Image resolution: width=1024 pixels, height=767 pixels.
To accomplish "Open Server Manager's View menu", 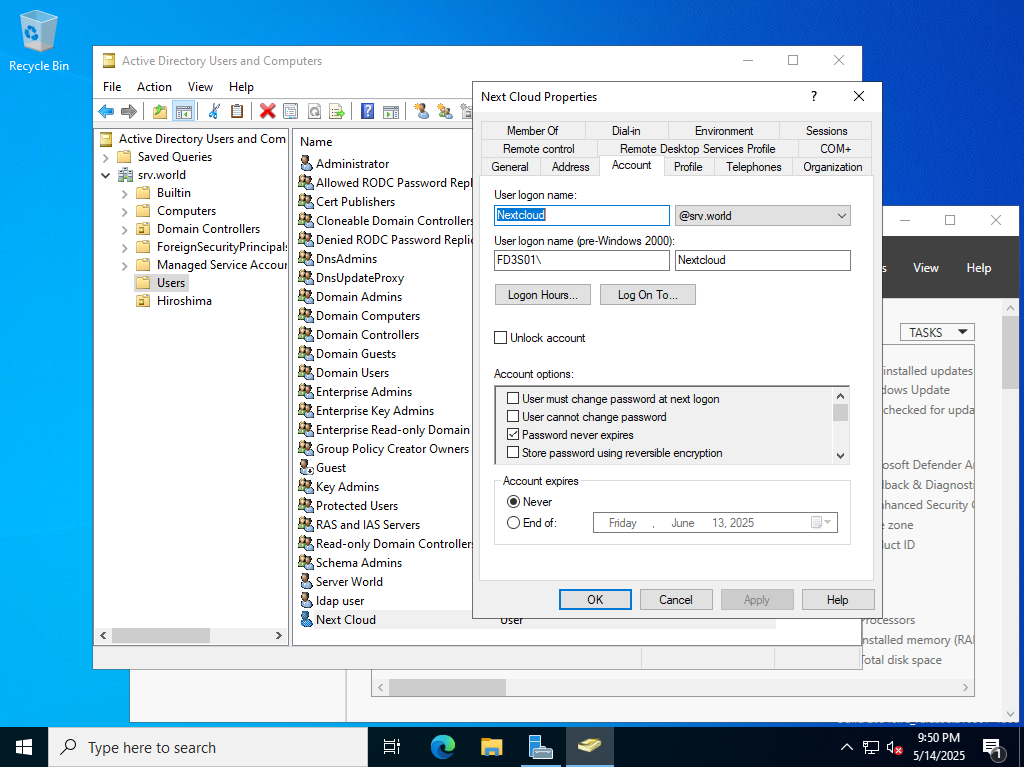I will coord(925,268).
